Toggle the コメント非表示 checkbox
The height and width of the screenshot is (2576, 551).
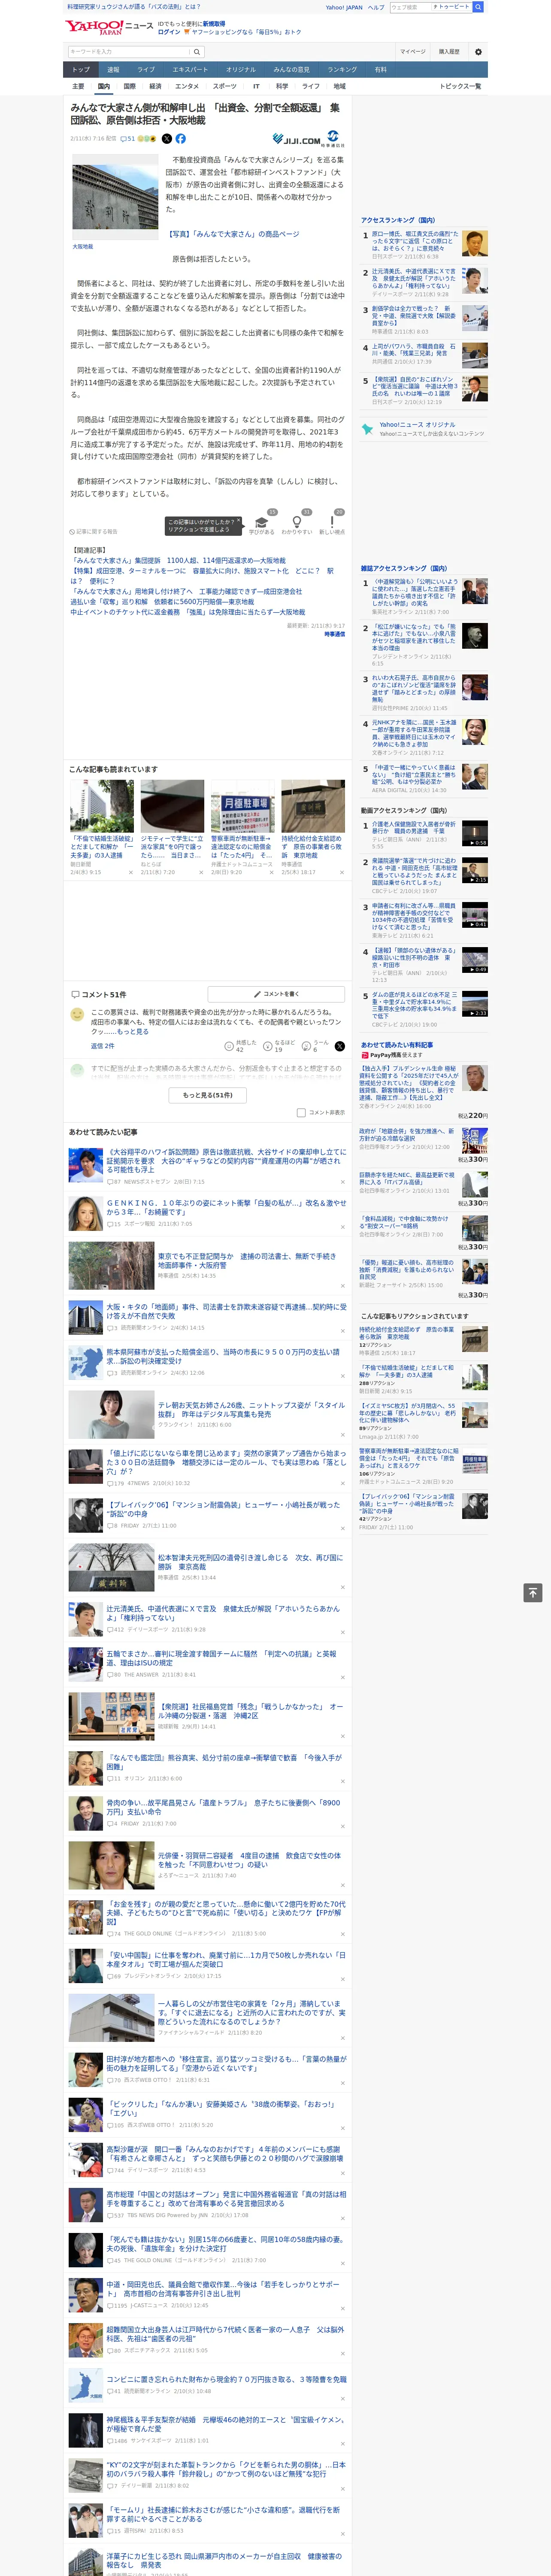click(x=301, y=1112)
